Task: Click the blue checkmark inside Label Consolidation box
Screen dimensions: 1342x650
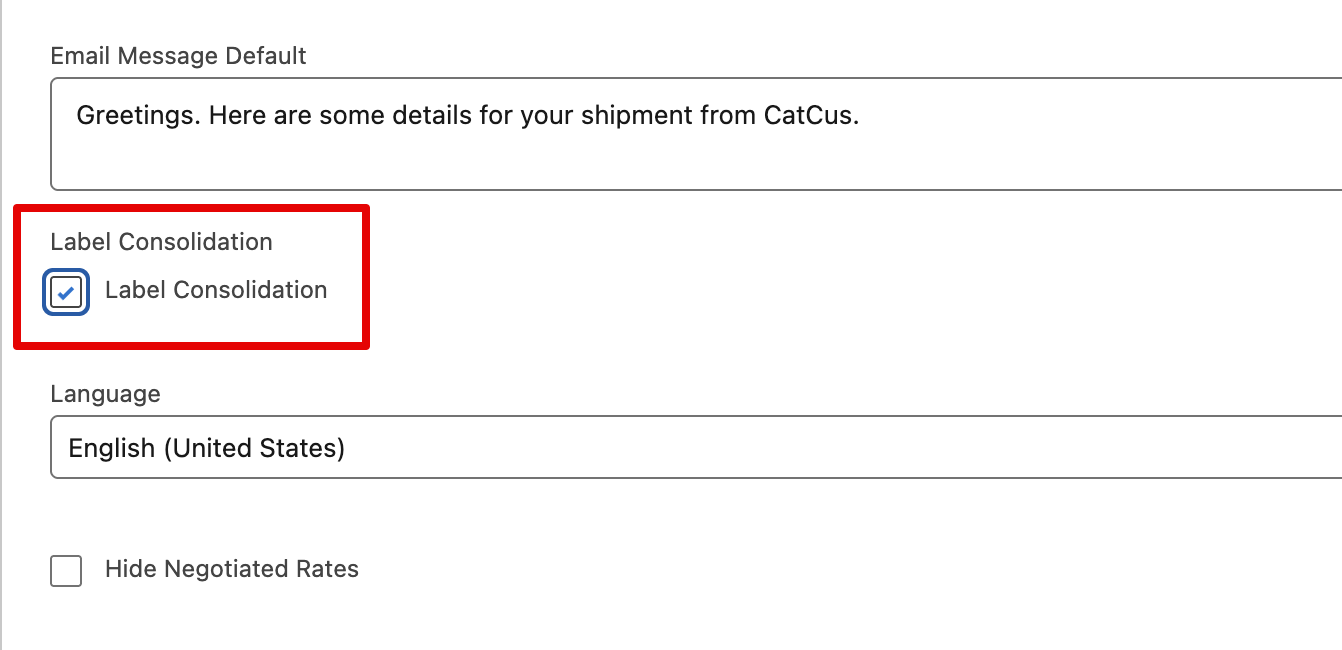Action: (x=66, y=293)
